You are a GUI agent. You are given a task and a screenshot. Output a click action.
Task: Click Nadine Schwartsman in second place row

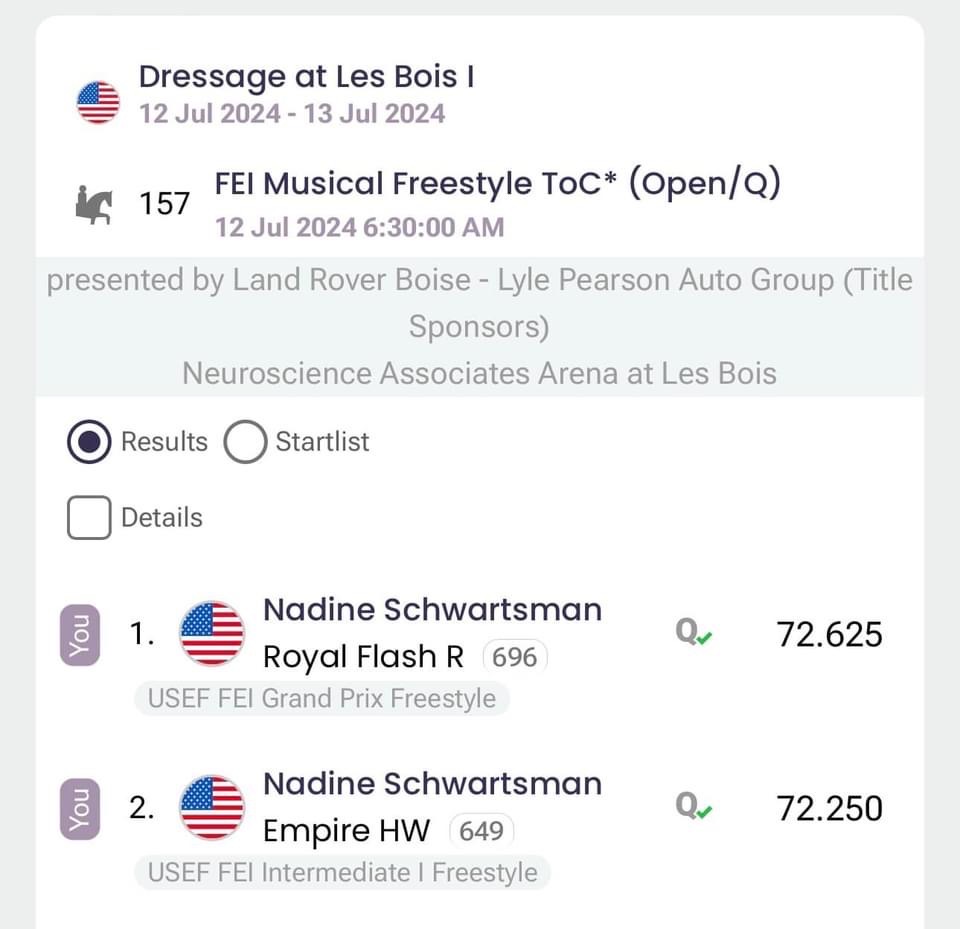click(432, 784)
